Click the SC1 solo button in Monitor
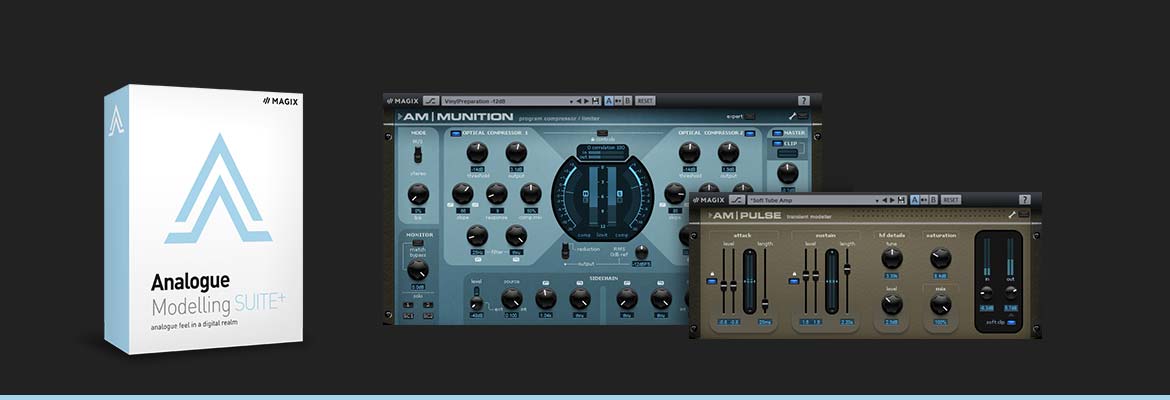Image resolution: width=1170 pixels, height=400 pixels. coord(408,316)
